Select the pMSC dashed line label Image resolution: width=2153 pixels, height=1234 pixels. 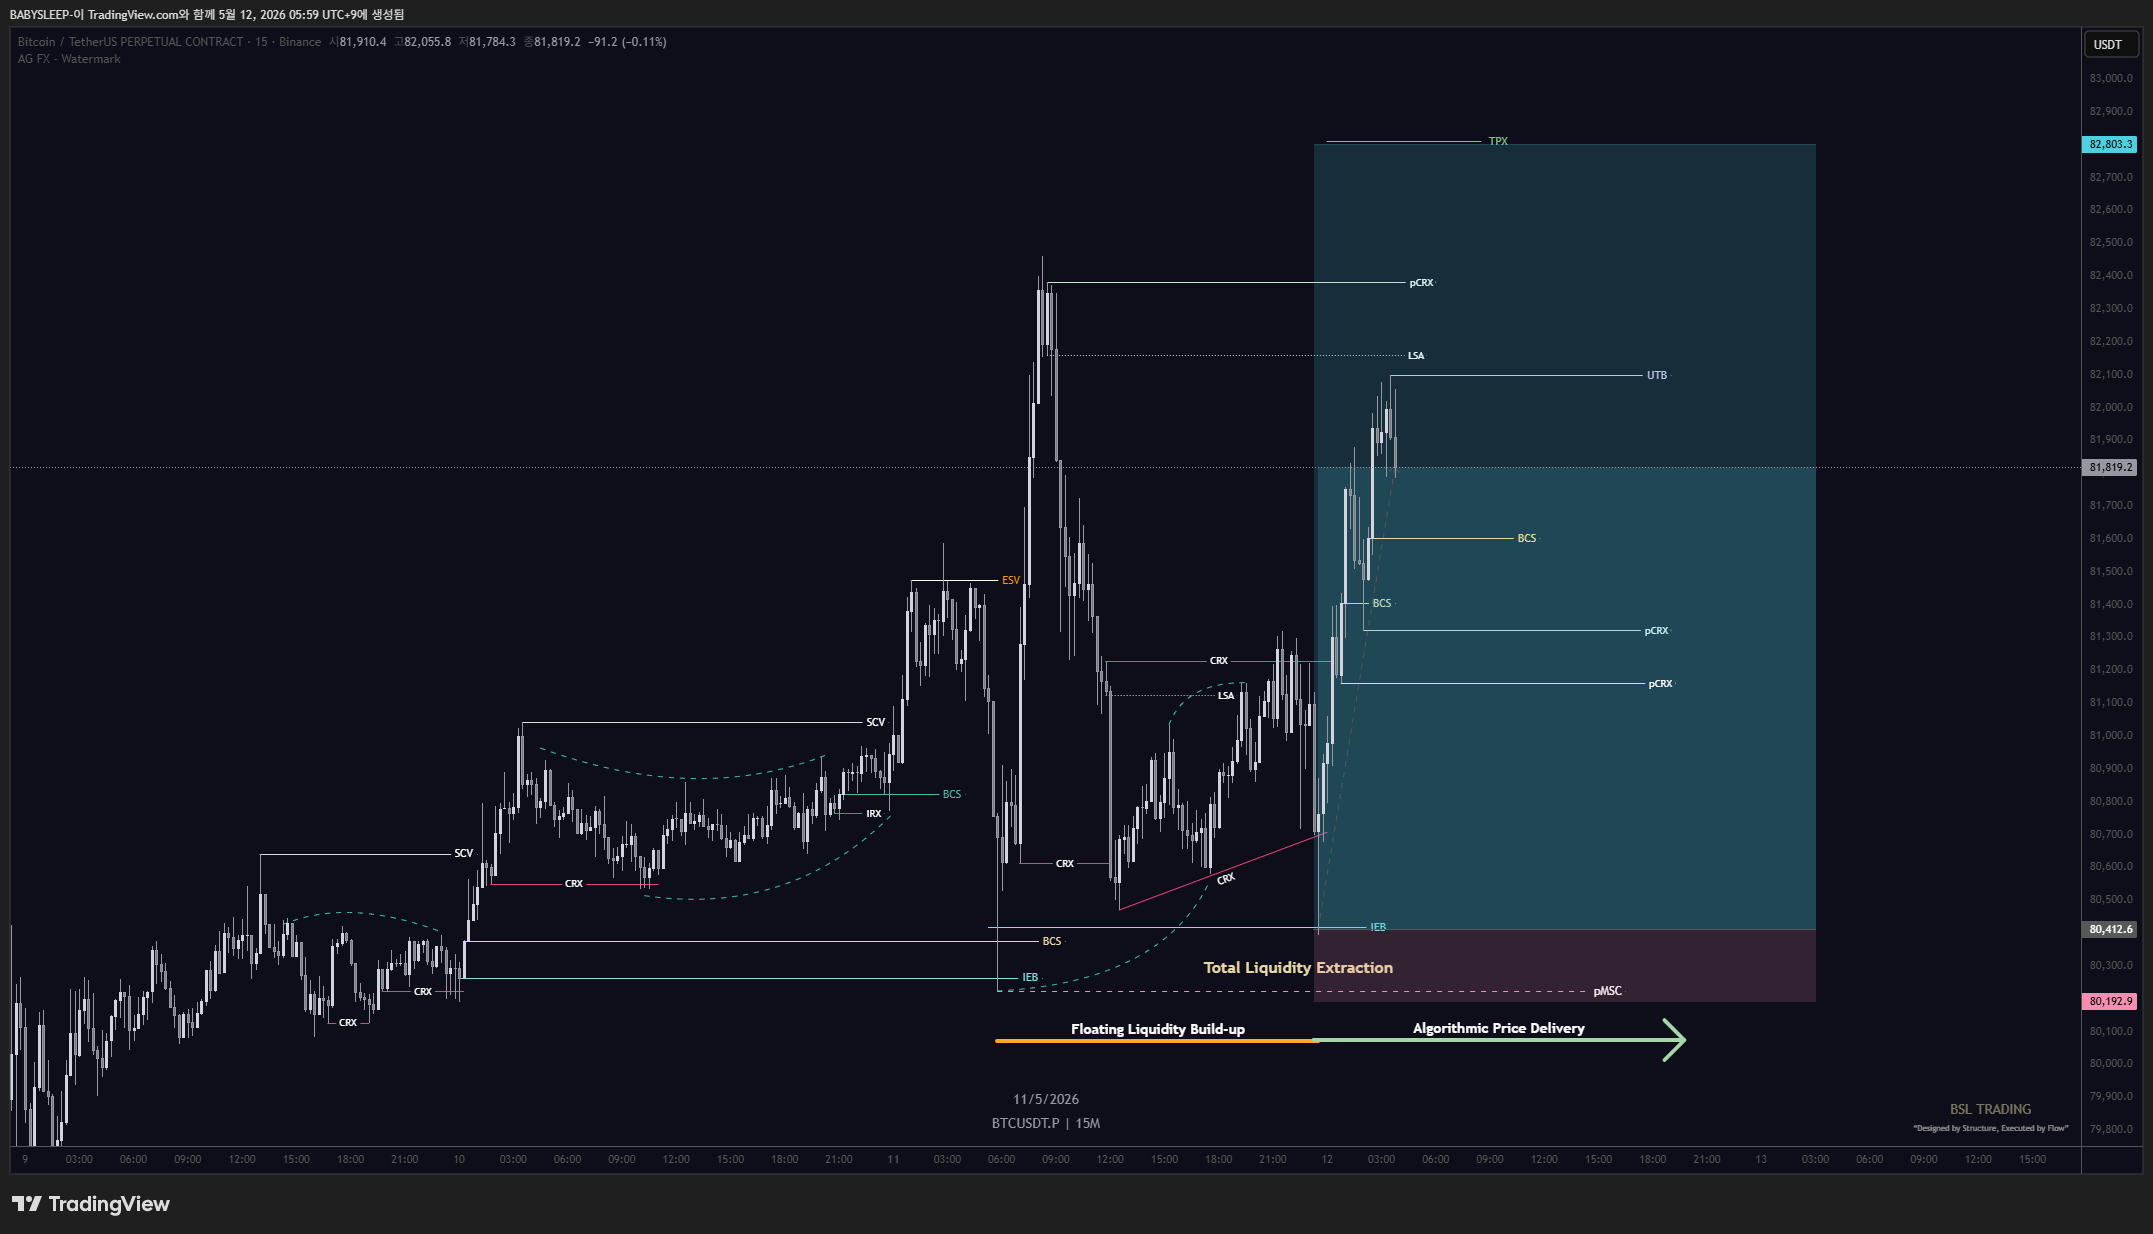point(1607,991)
